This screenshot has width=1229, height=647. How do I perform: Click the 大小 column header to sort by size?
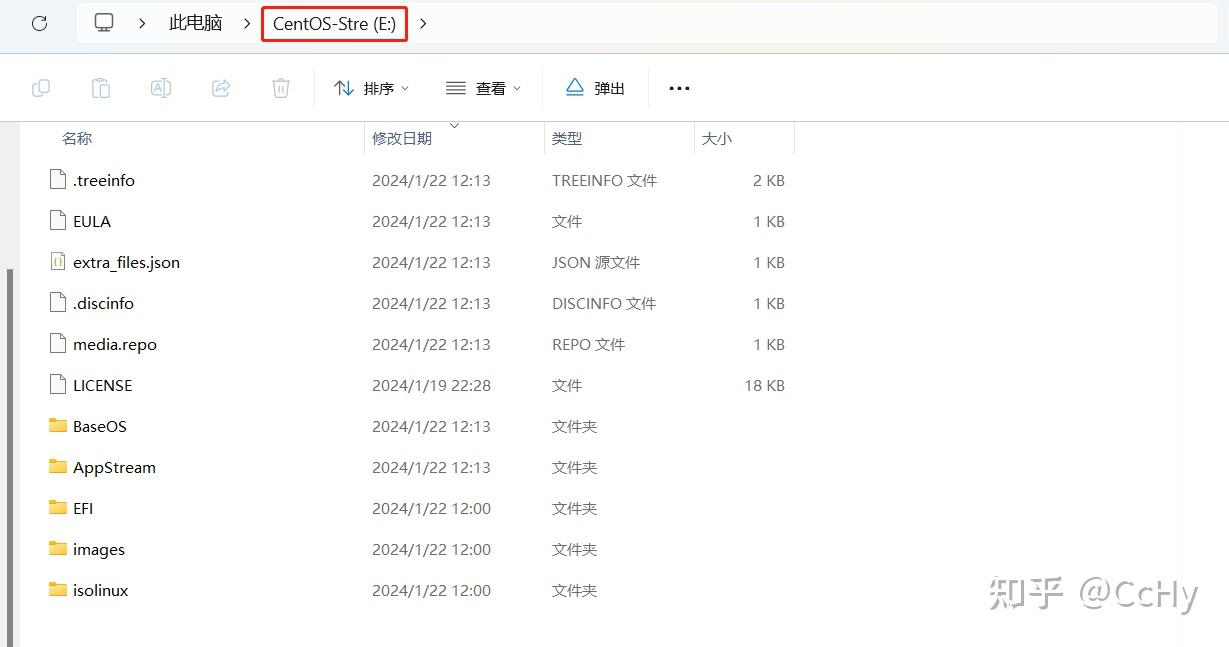pyautogui.click(x=717, y=138)
